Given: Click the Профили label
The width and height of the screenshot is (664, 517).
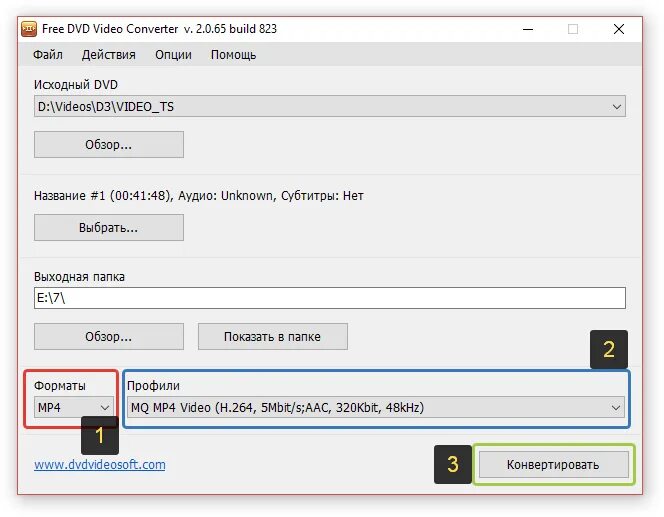Looking at the screenshot, I should pos(153,386).
